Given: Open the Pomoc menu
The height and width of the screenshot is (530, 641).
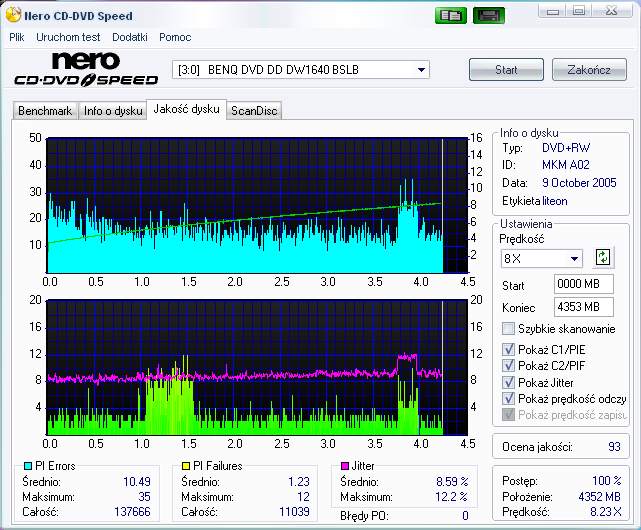Looking at the screenshot, I should click(x=175, y=37).
